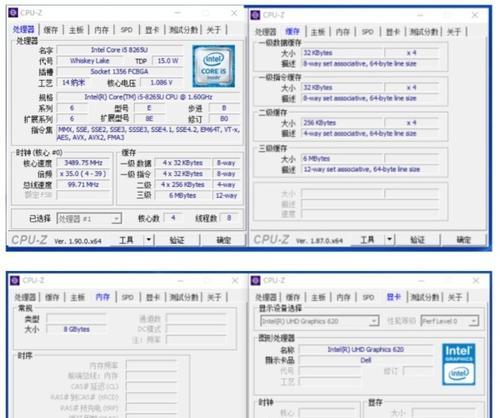Select 处理器 tab in memory window
This screenshot has height=418, width=500.
25,297
